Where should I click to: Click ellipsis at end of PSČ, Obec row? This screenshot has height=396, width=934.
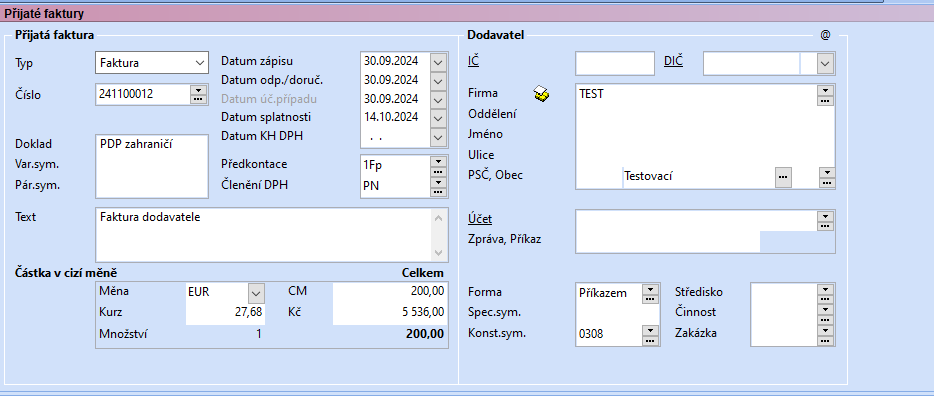827,182
